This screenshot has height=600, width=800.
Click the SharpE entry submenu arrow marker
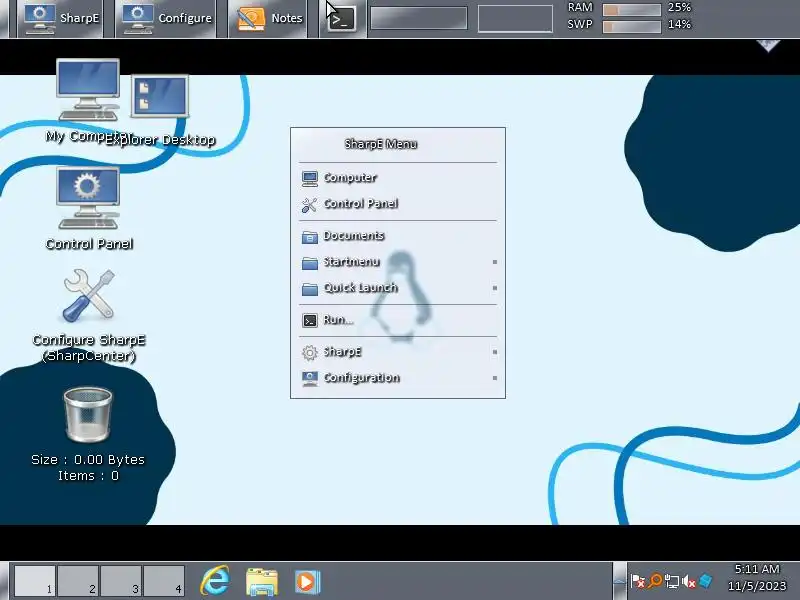494,353
